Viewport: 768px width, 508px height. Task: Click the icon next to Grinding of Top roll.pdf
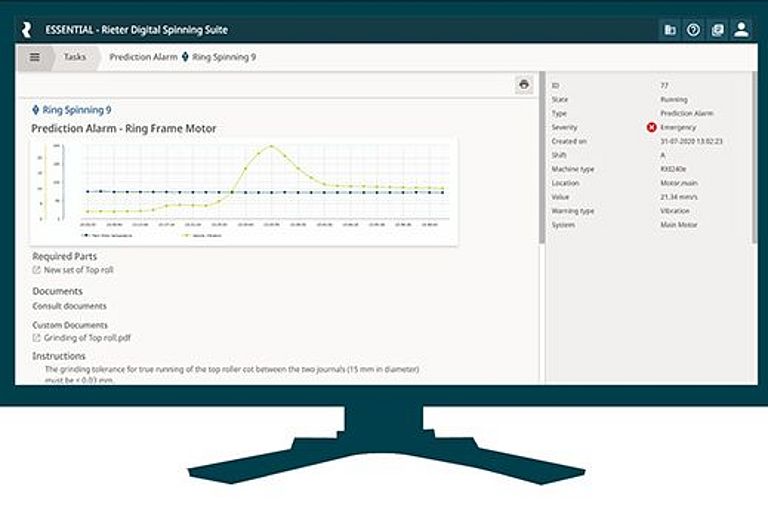click(x=37, y=338)
